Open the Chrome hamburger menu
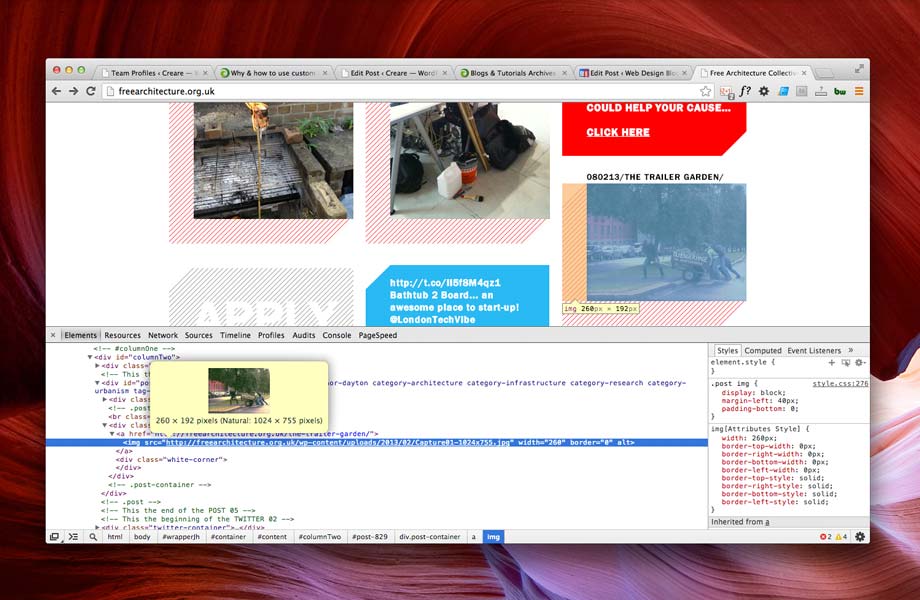Screen dimensions: 920x600 point(858,91)
